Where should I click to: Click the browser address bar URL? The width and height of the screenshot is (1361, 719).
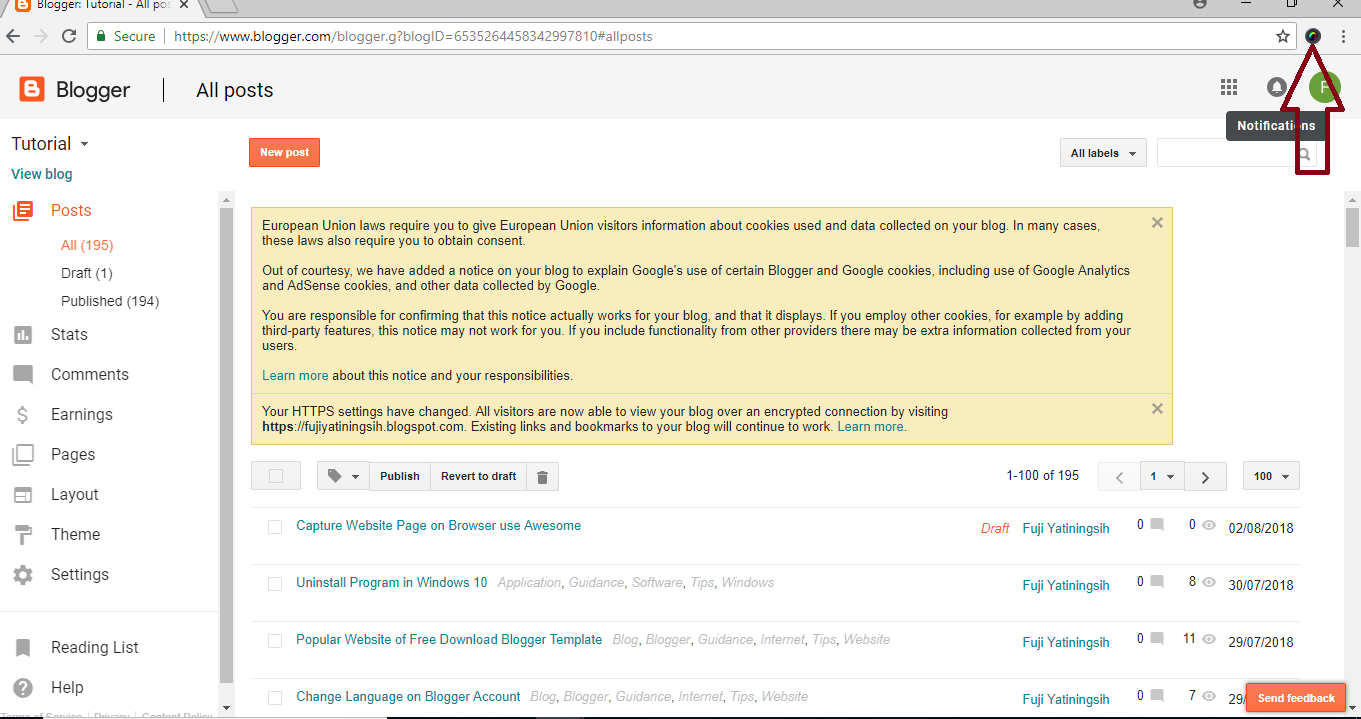(412, 36)
